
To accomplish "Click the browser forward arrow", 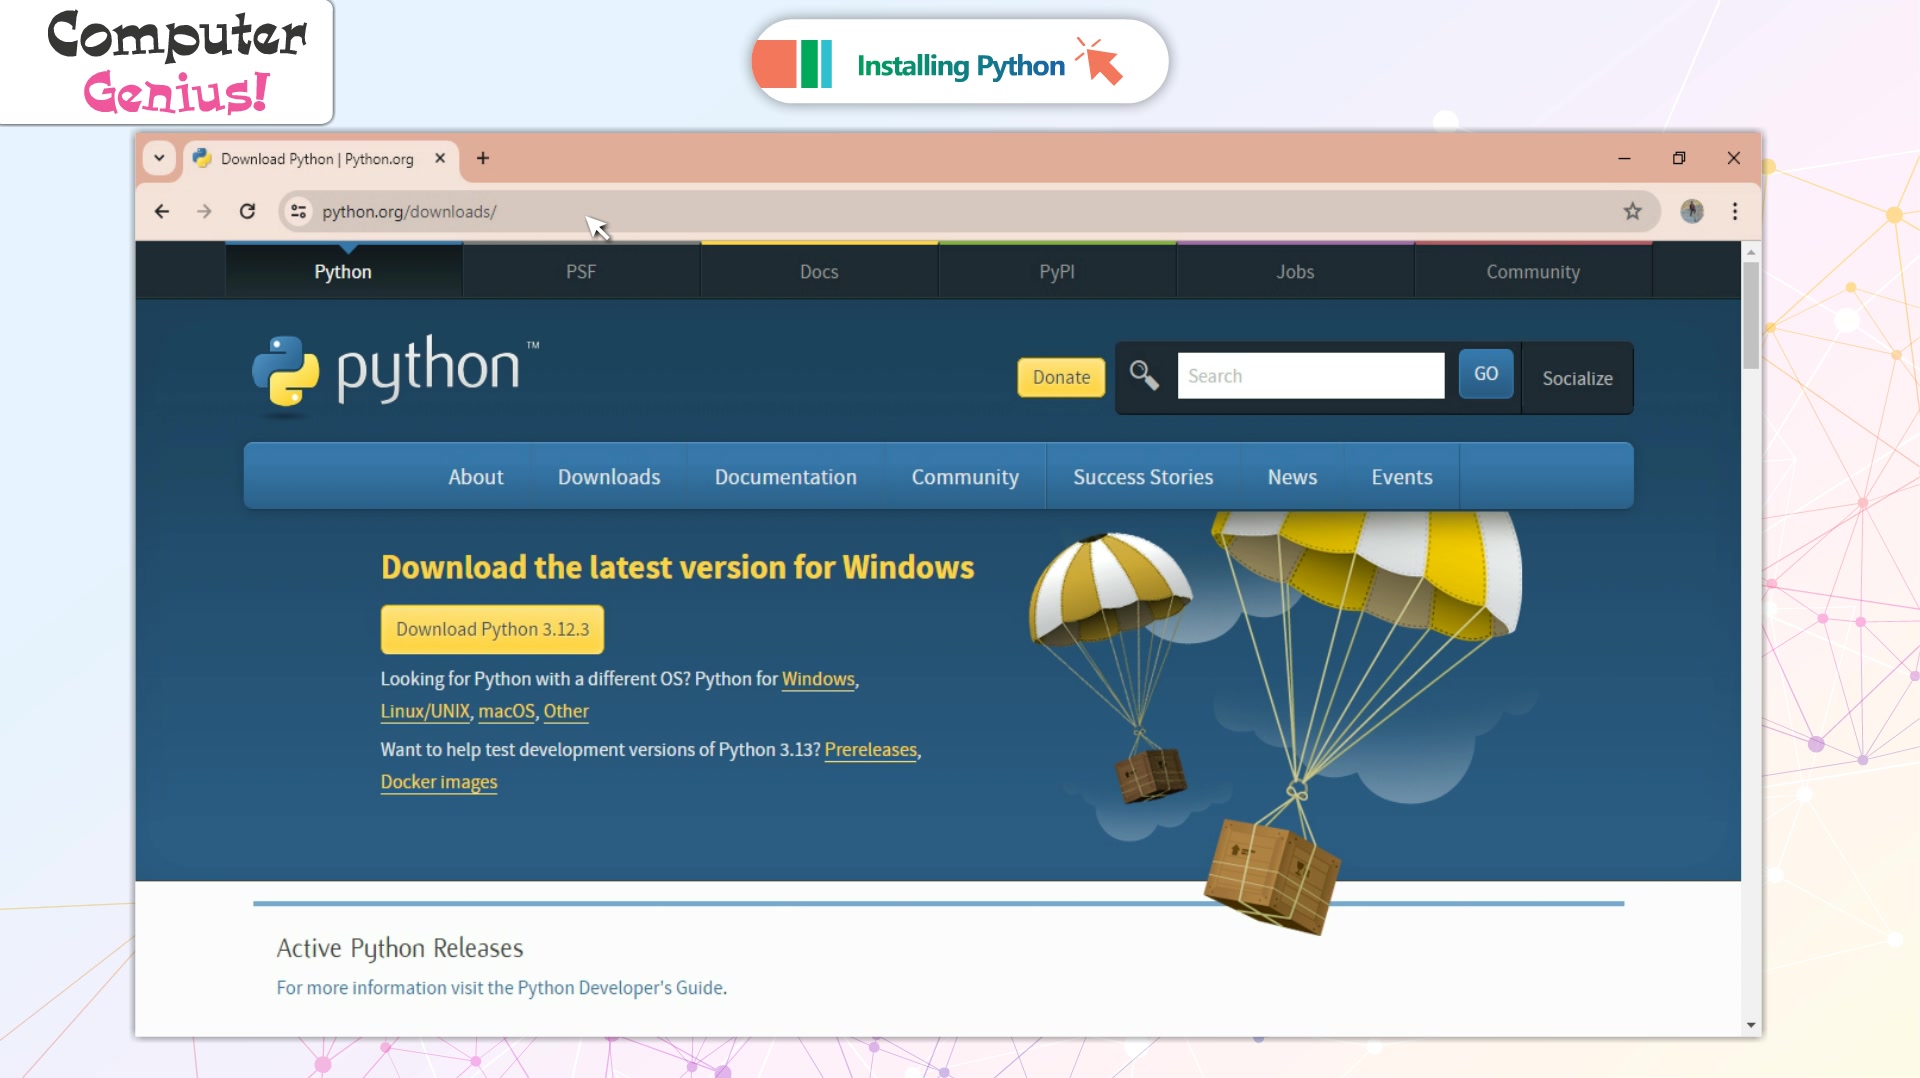I will pyautogui.click(x=204, y=211).
